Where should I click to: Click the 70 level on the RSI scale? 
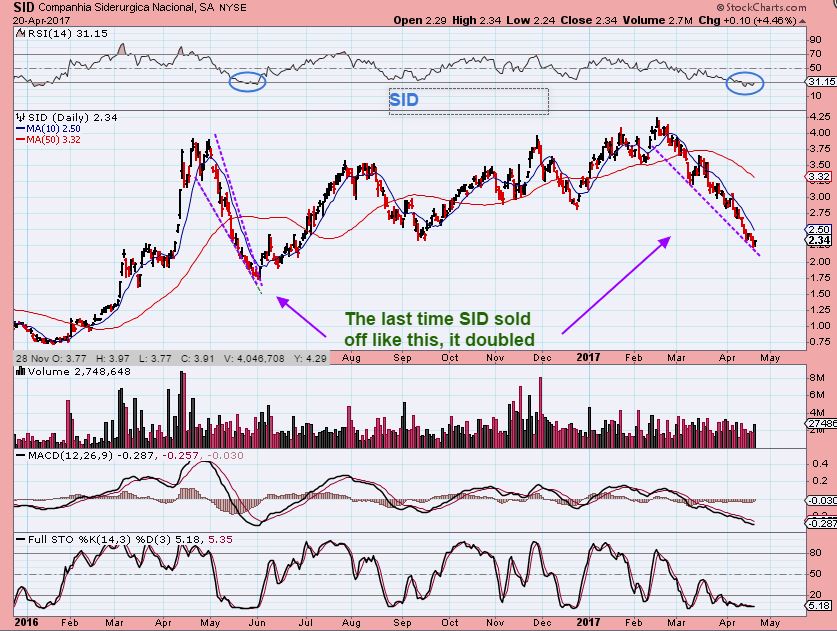pos(815,54)
